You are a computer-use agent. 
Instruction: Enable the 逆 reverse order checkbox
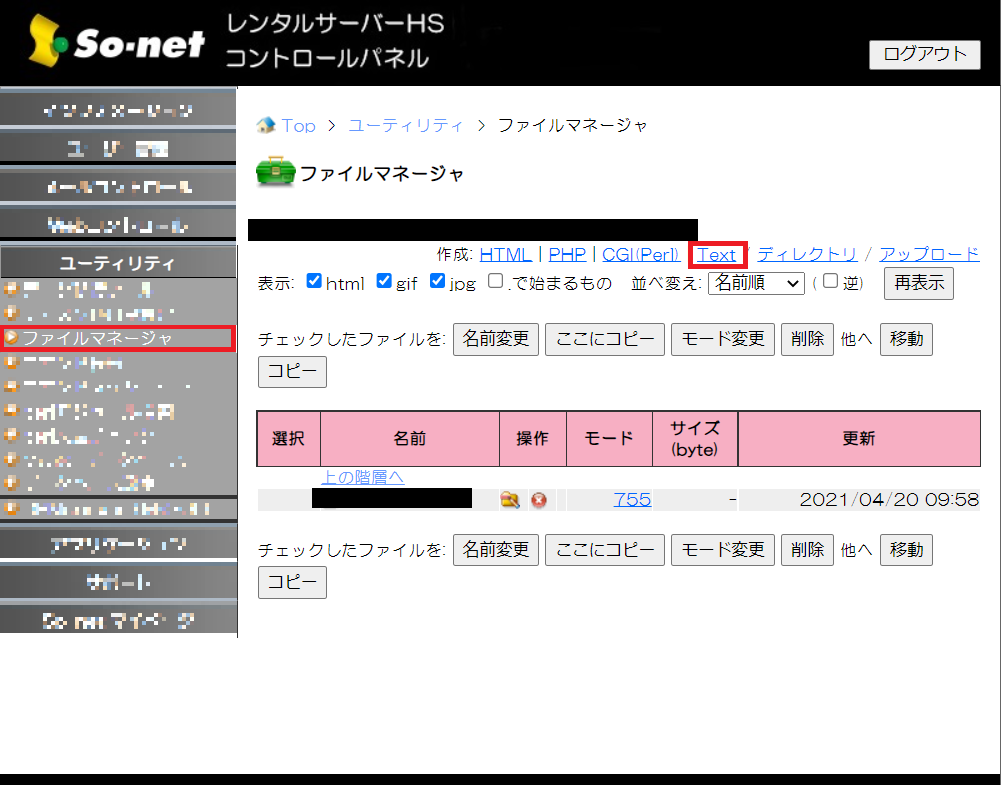830,282
